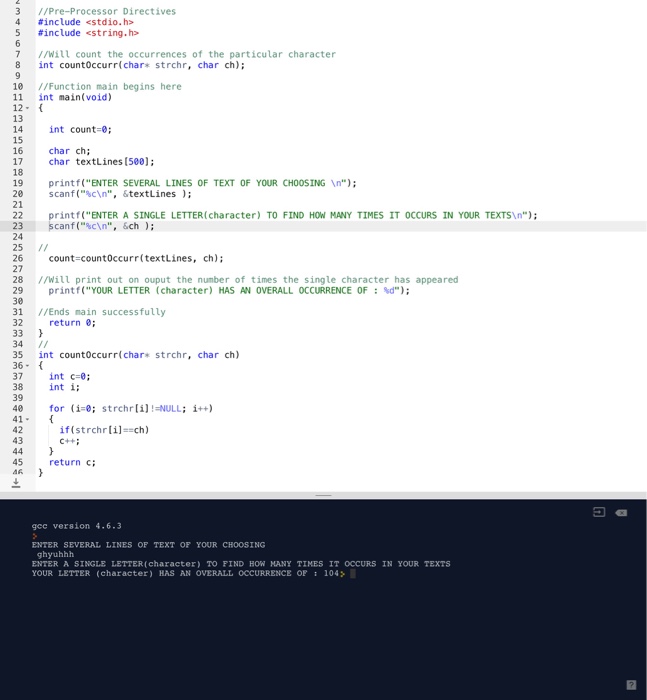Click the divider handle between editor and console
Screen dimensions: 647x700
pyautogui.click(x=323, y=495)
